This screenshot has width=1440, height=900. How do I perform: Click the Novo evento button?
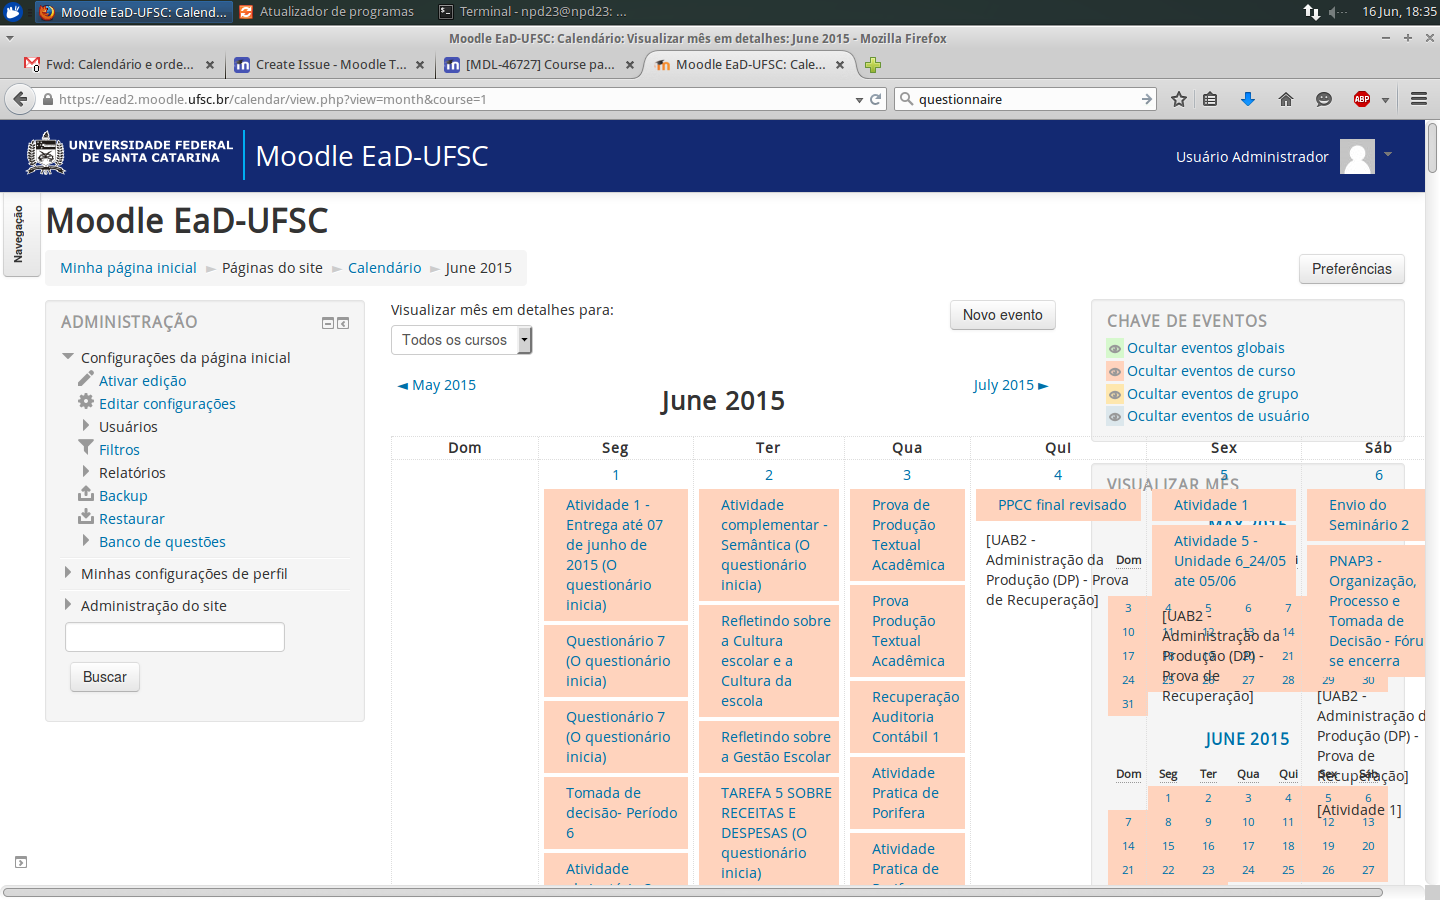(x=1003, y=315)
